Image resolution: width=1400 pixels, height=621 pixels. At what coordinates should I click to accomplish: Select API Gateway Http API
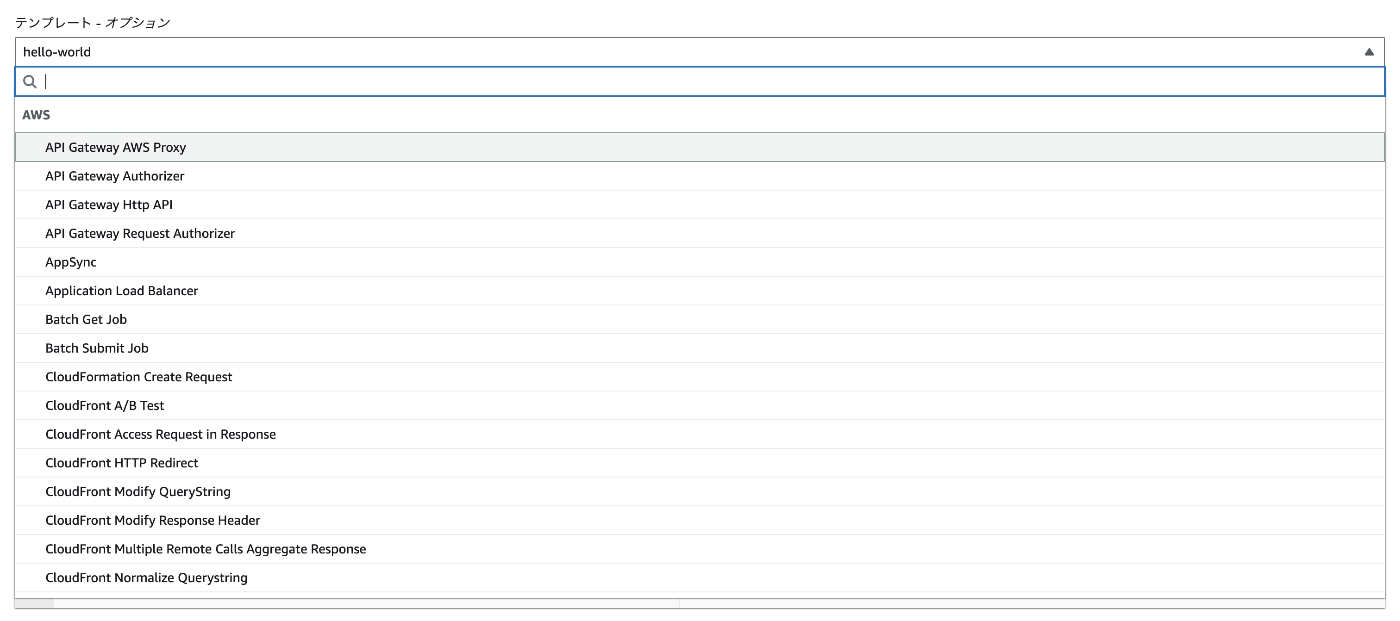700,205
